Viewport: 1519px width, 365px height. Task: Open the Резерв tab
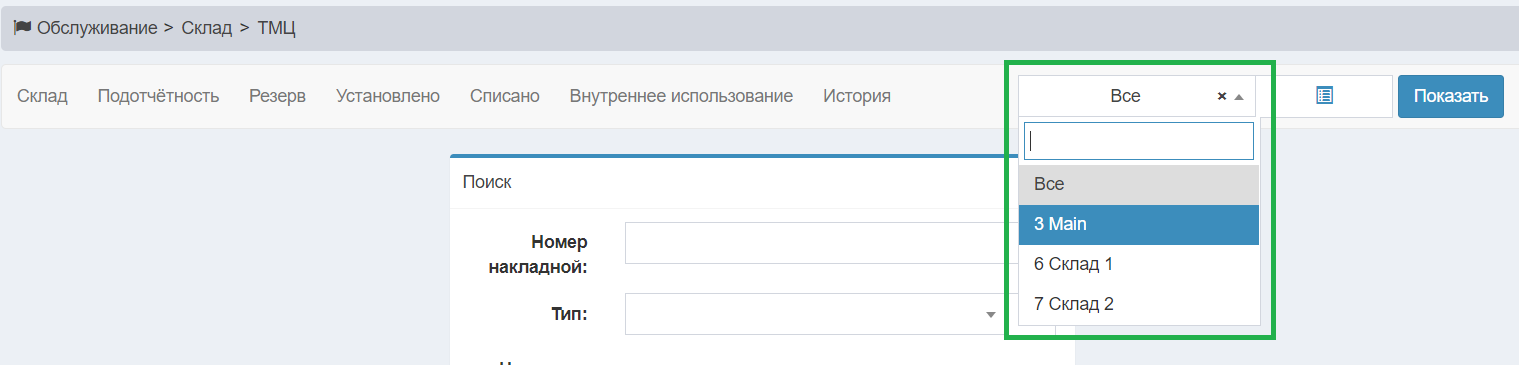277,96
